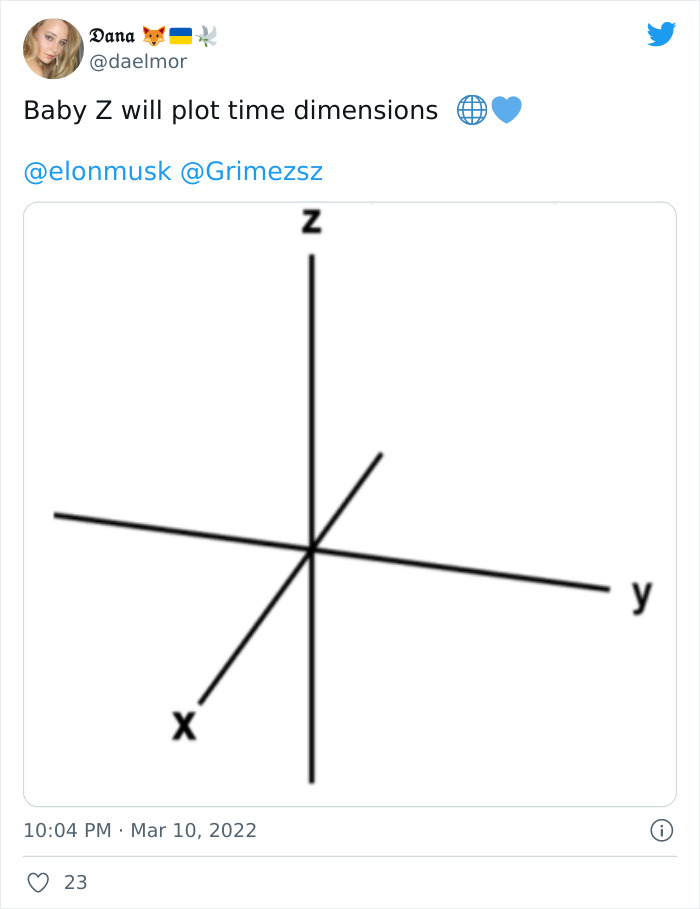Click the X axis label in the image
Screen dimensions: 700x909
pos(184,723)
